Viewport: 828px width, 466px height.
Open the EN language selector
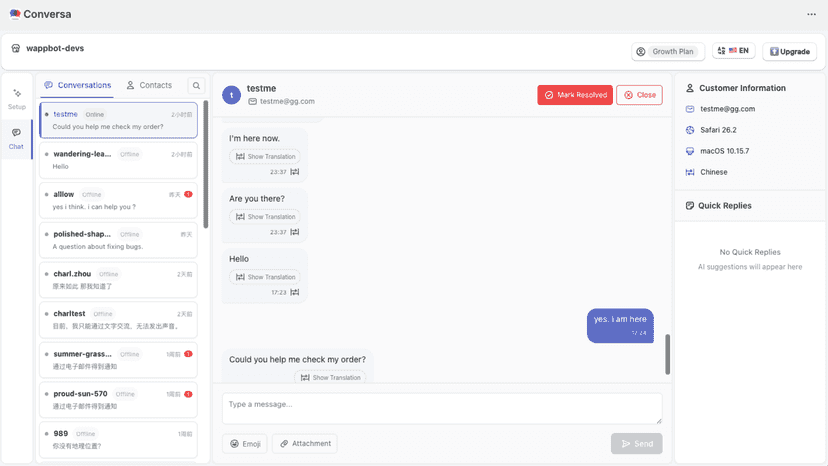[x=733, y=51]
